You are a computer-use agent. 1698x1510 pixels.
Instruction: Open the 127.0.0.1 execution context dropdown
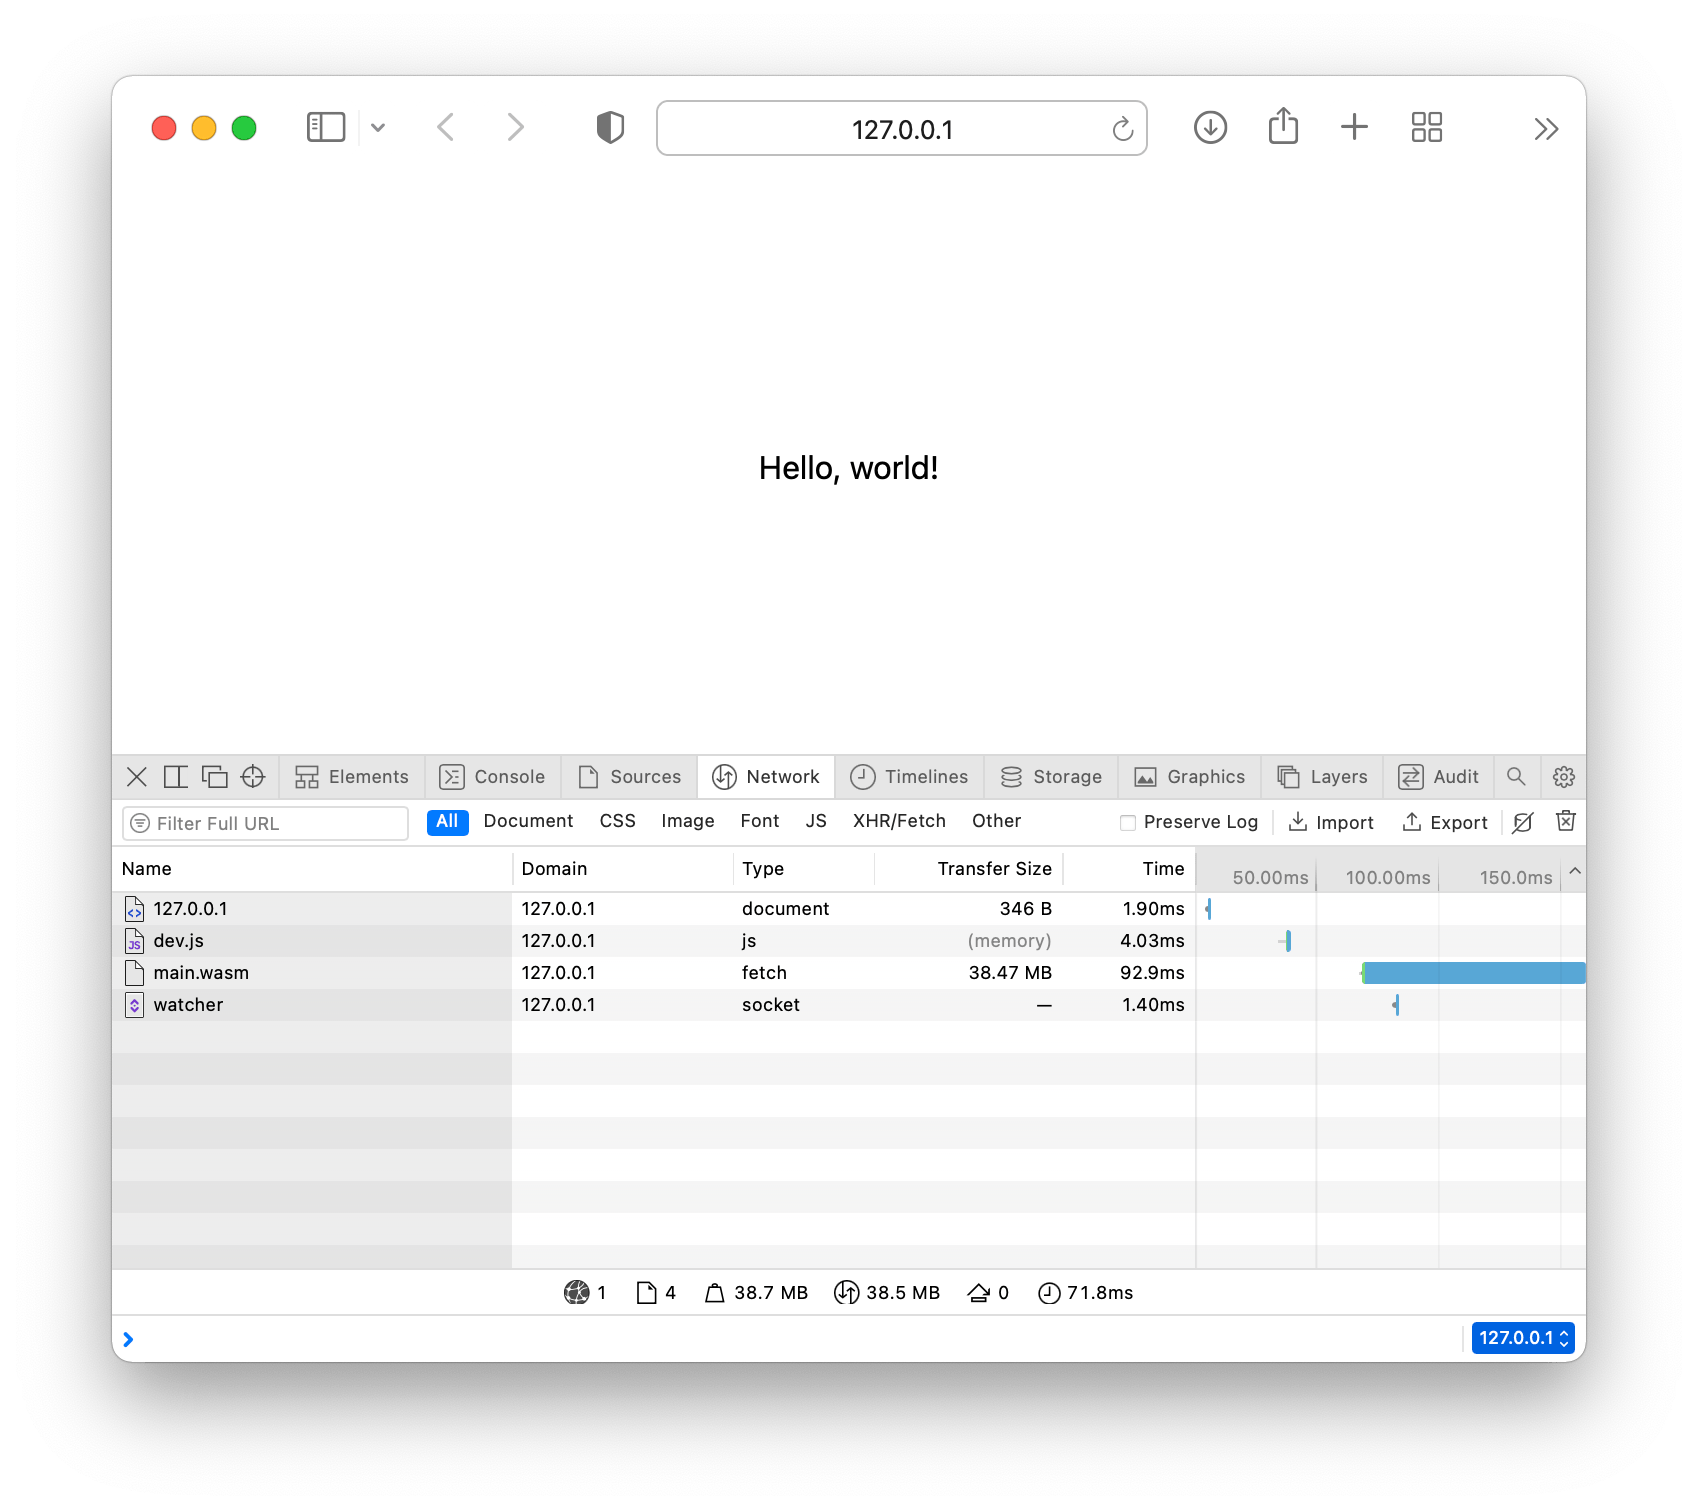[x=1523, y=1338]
